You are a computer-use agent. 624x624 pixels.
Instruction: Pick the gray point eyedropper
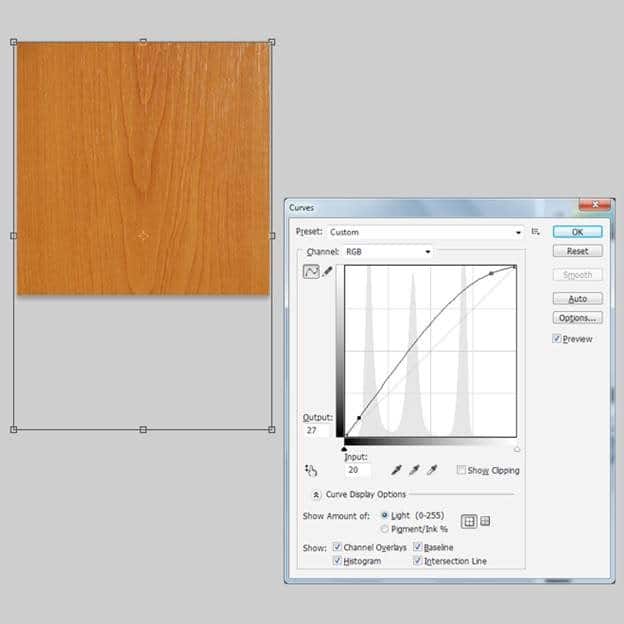click(414, 470)
